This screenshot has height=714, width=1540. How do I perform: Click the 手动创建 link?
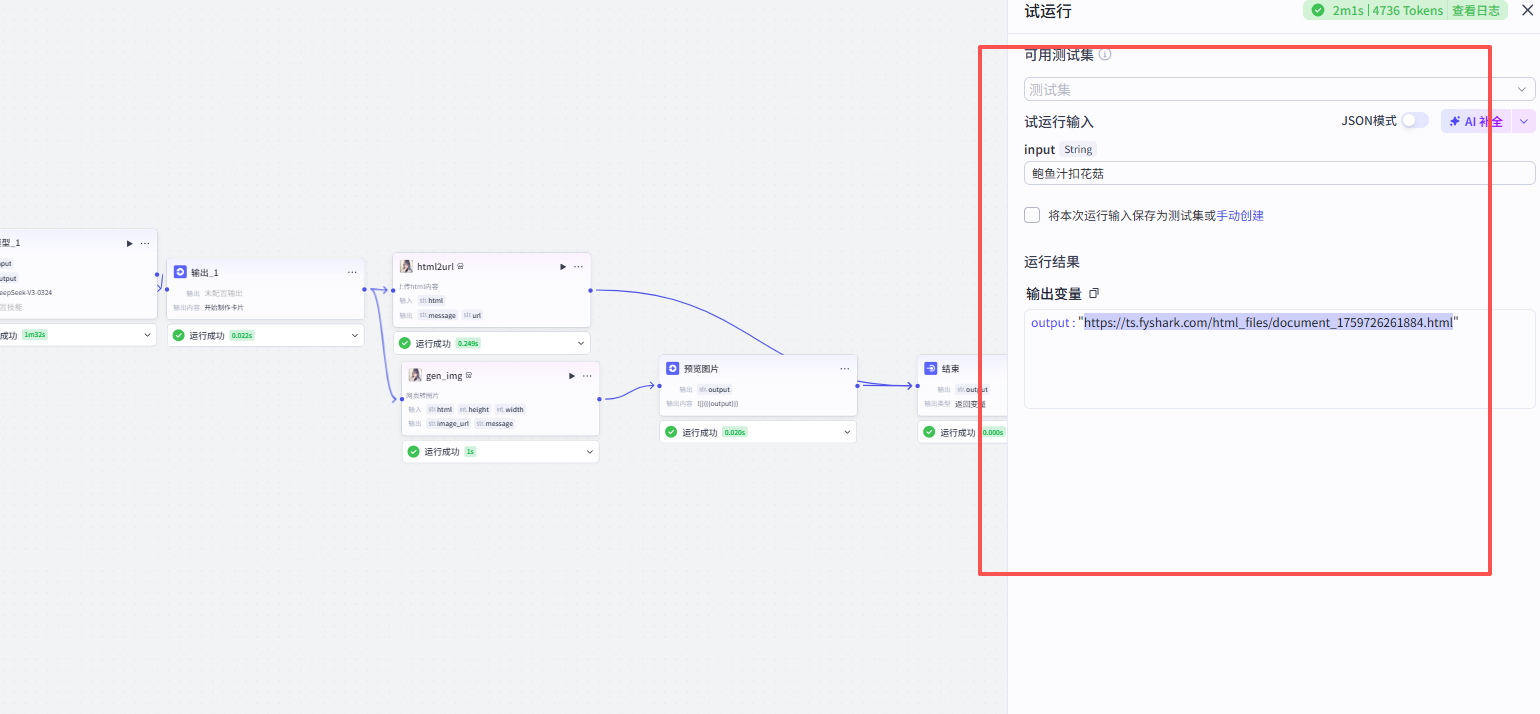coord(1240,215)
